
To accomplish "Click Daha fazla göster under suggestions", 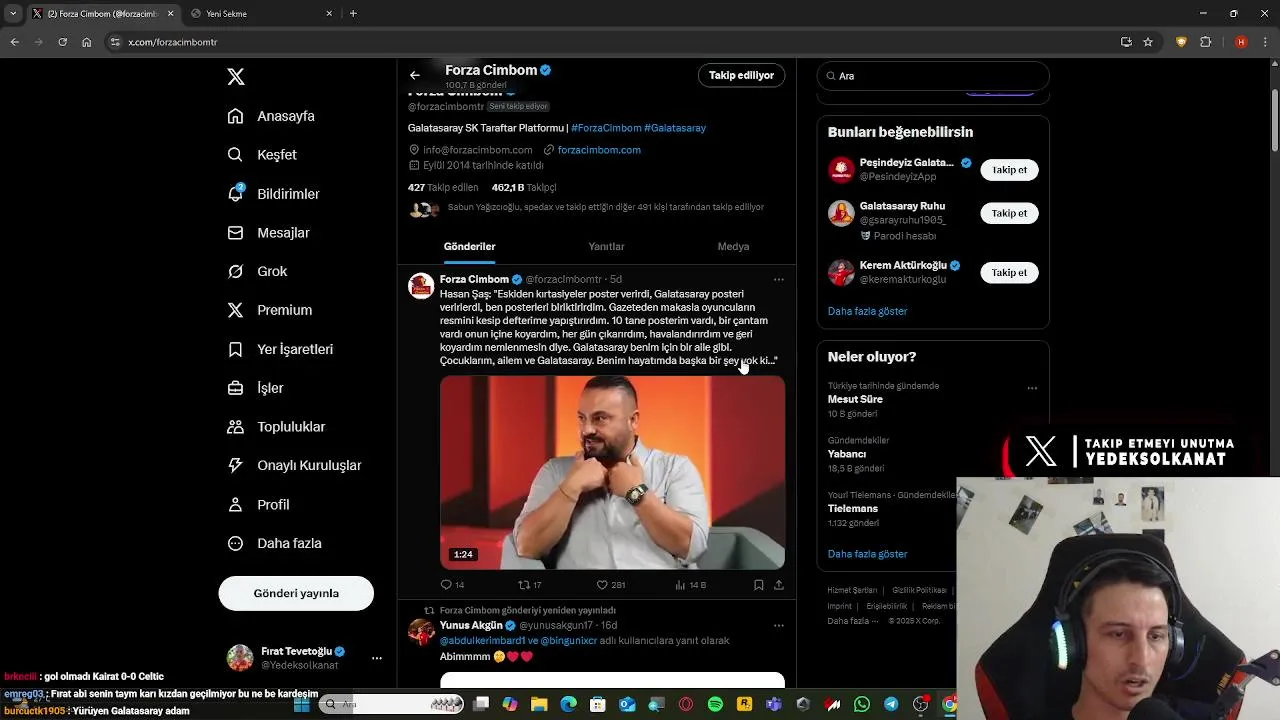I will pyautogui.click(x=867, y=312).
